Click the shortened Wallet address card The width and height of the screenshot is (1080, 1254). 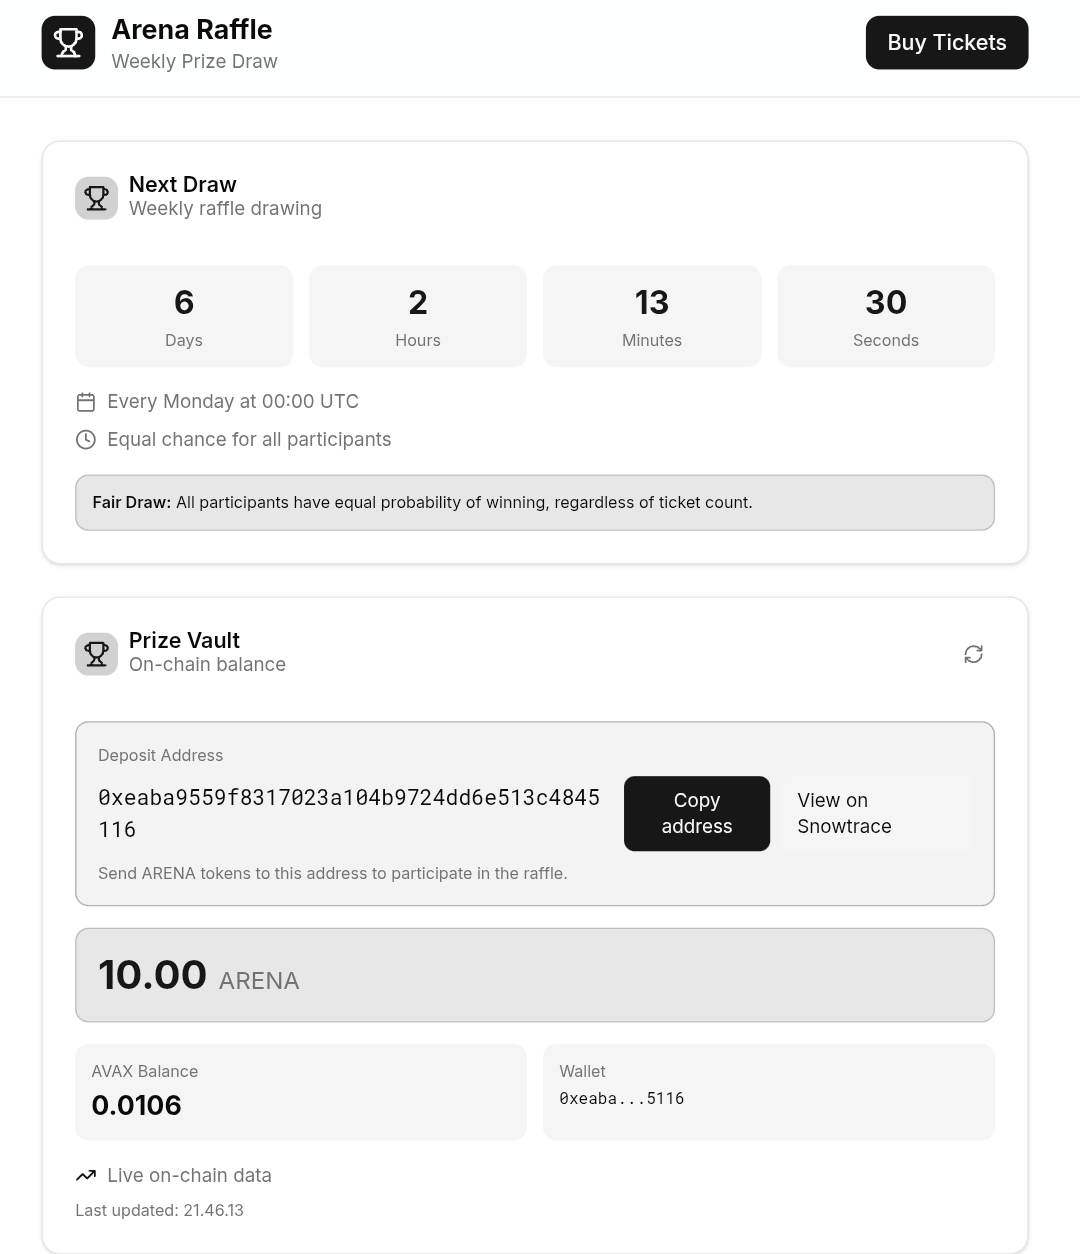coord(768,1092)
